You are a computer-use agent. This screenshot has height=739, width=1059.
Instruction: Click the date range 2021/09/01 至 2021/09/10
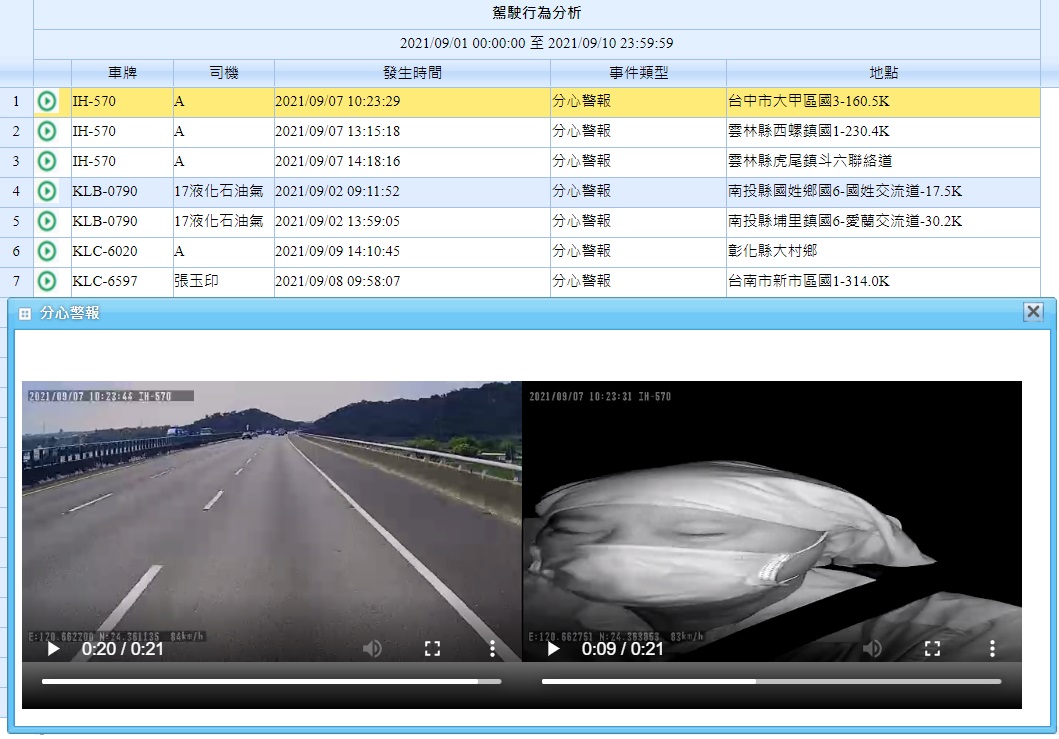click(x=536, y=43)
